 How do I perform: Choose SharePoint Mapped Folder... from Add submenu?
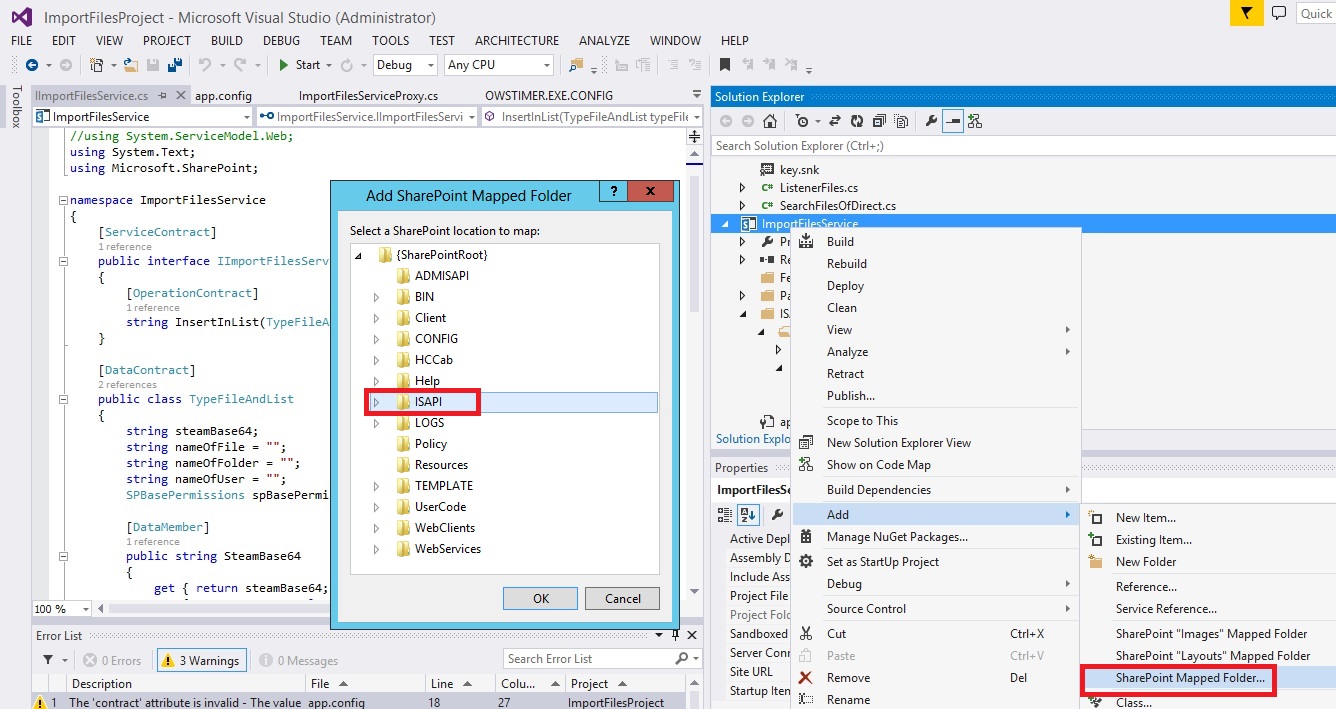coord(1190,678)
